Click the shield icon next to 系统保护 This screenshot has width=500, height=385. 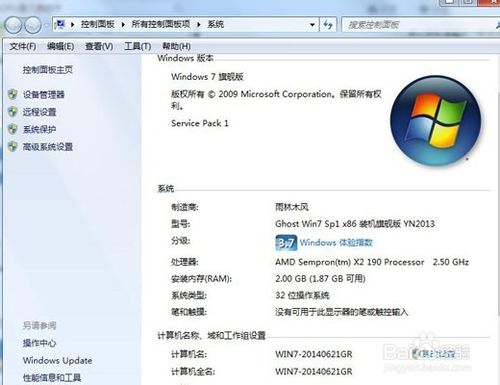click(x=13, y=129)
